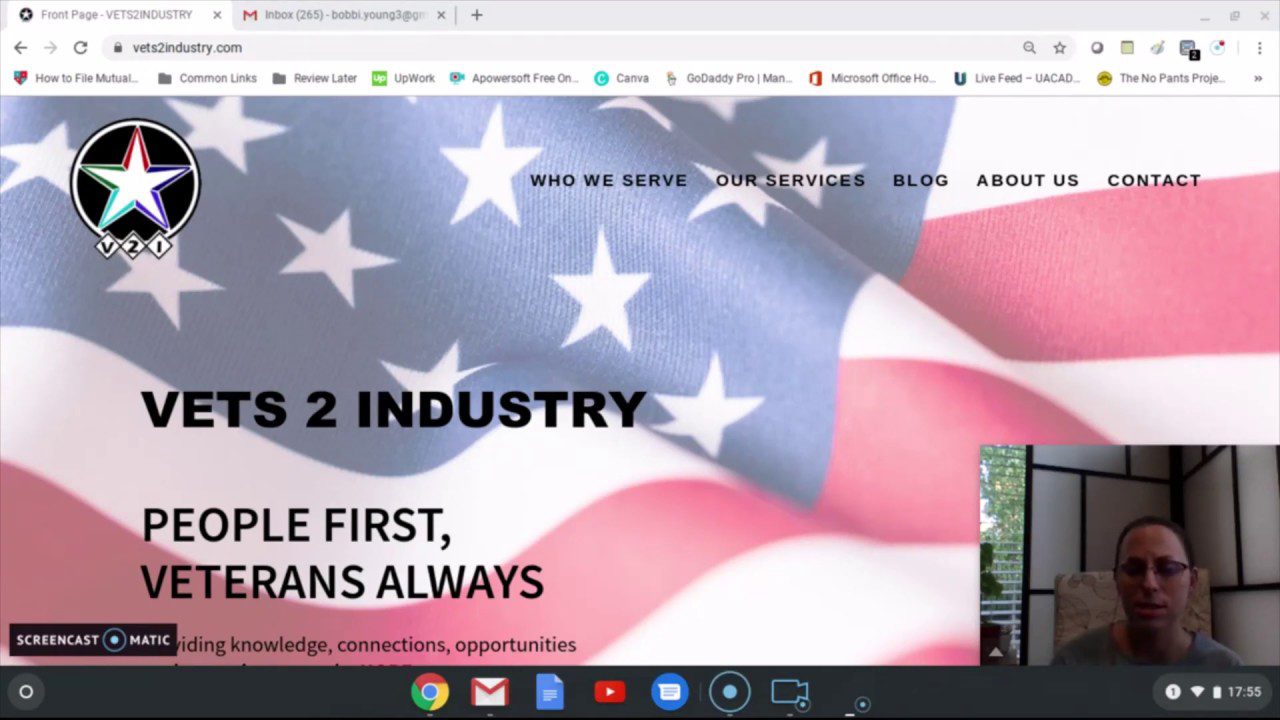The width and height of the screenshot is (1280, 720).
Task: Click the OUR SERVICES navigation link
Action: coord(790,180)
